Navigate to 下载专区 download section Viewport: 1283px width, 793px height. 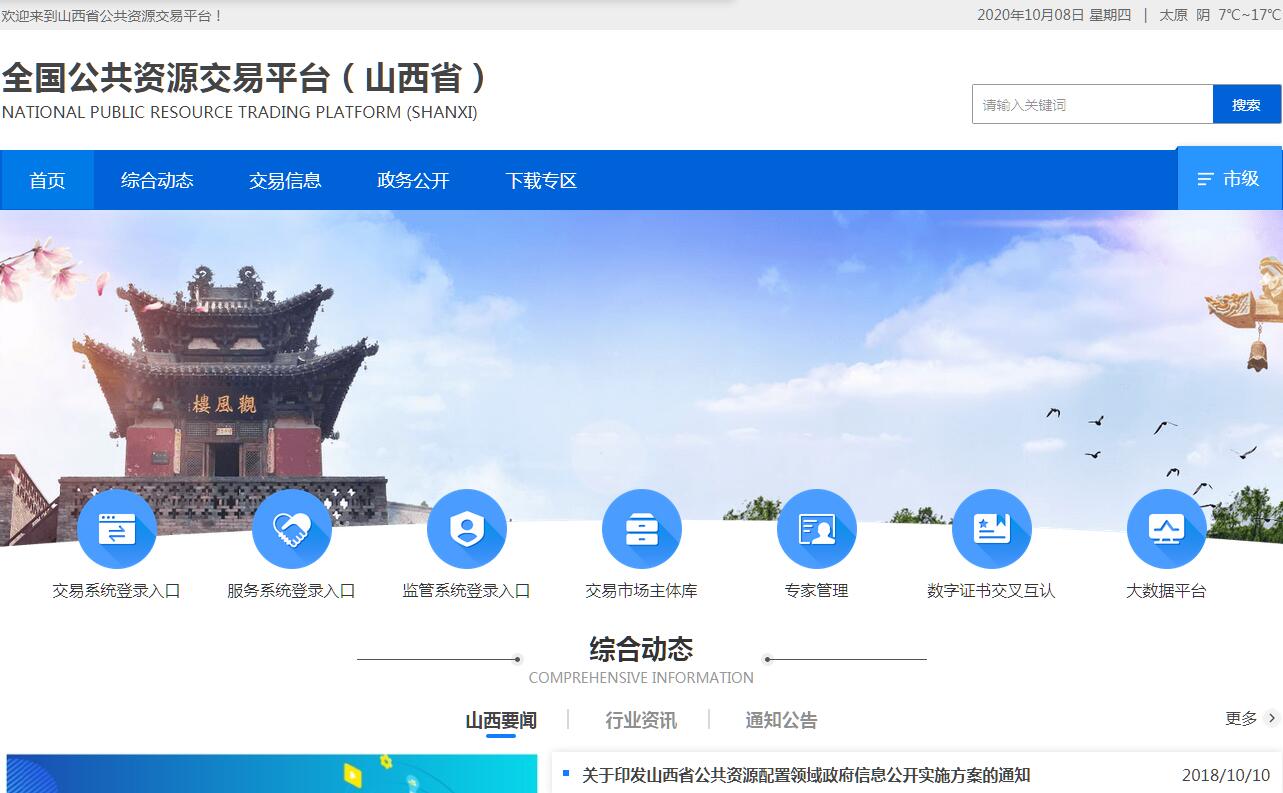click(x=541, y=181)
